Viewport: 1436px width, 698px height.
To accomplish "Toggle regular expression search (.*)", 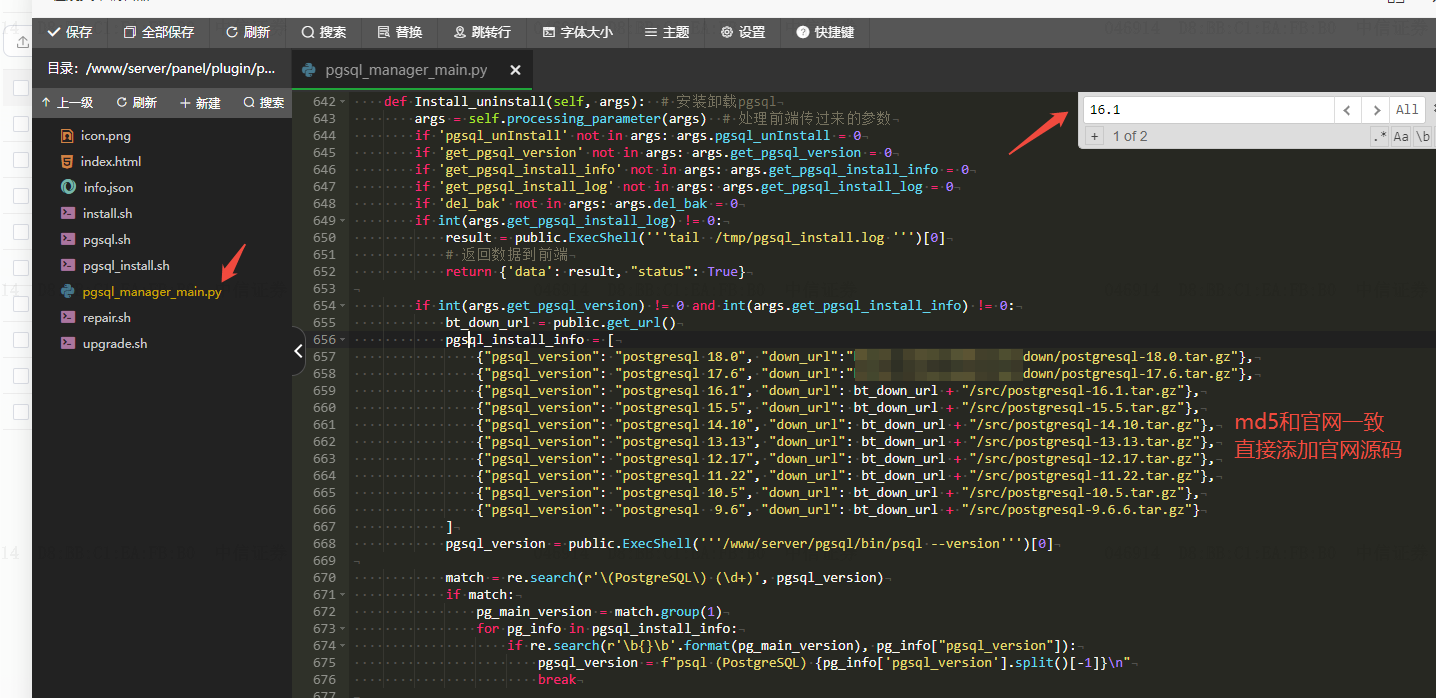I will tap(1380, 136).
